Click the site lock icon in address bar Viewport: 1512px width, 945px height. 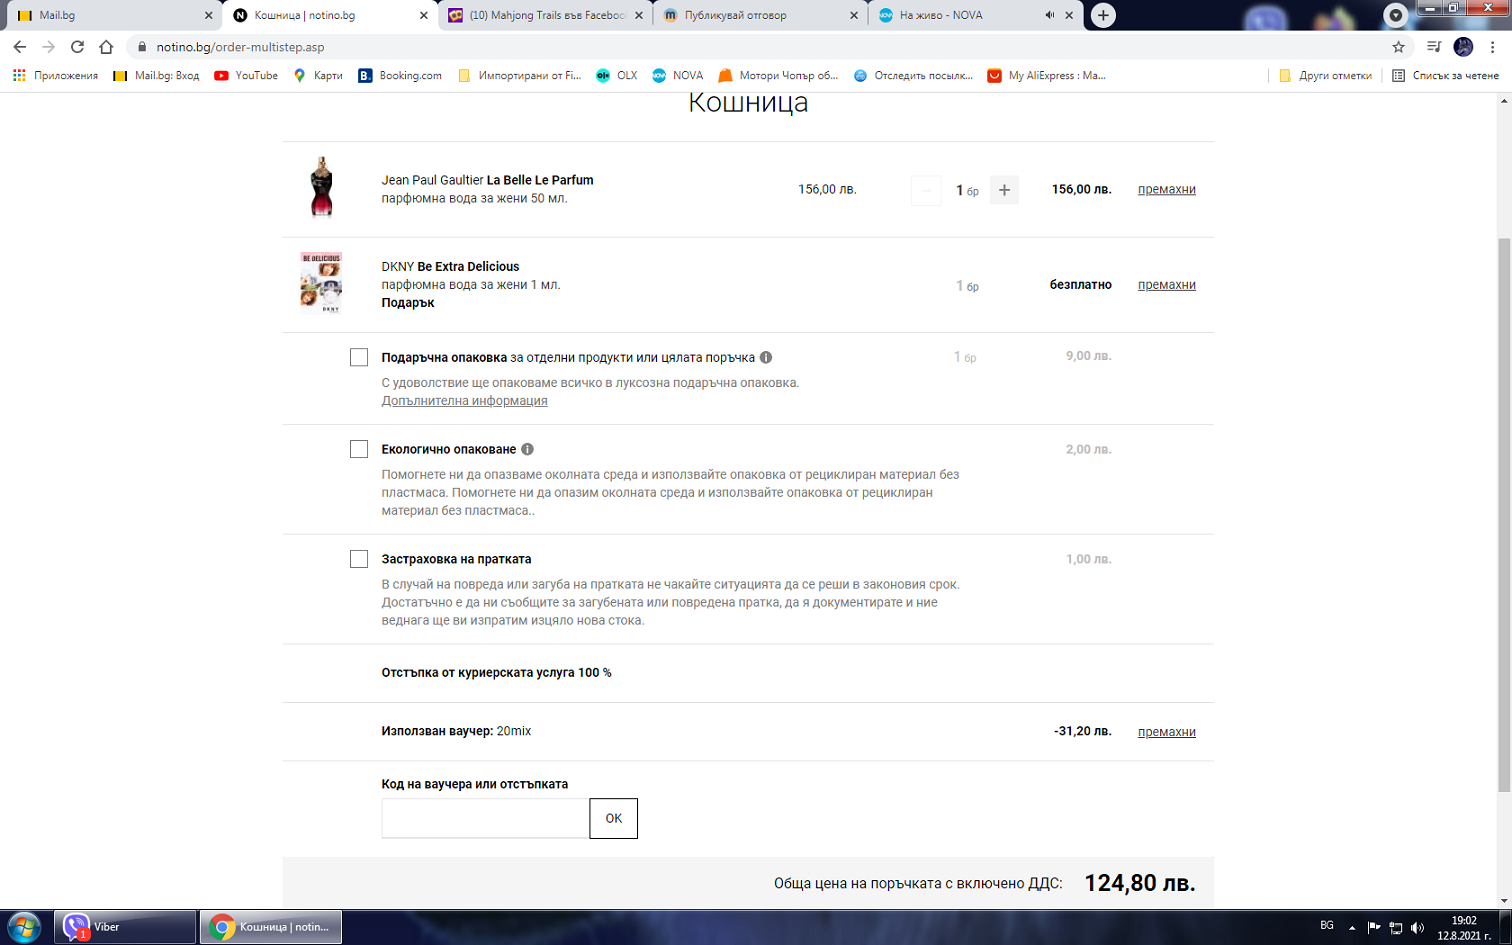click(x=142, y=47)
